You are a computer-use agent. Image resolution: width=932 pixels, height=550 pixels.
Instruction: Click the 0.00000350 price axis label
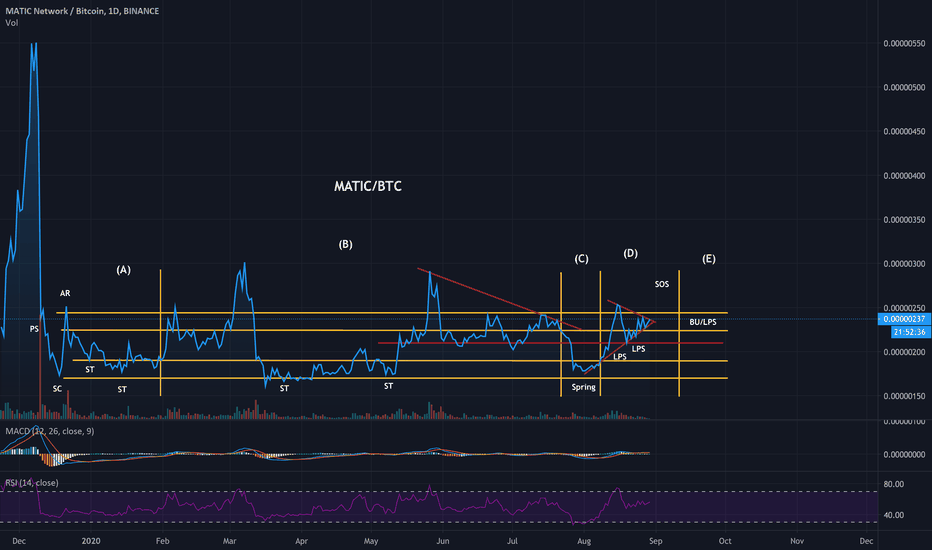tap(904, 220)
